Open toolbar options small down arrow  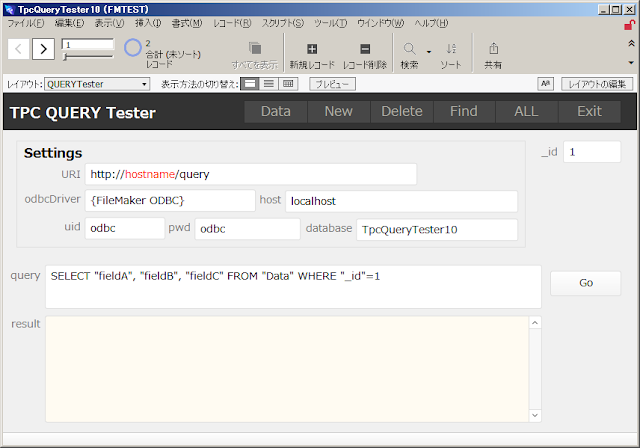pos(631,63)
